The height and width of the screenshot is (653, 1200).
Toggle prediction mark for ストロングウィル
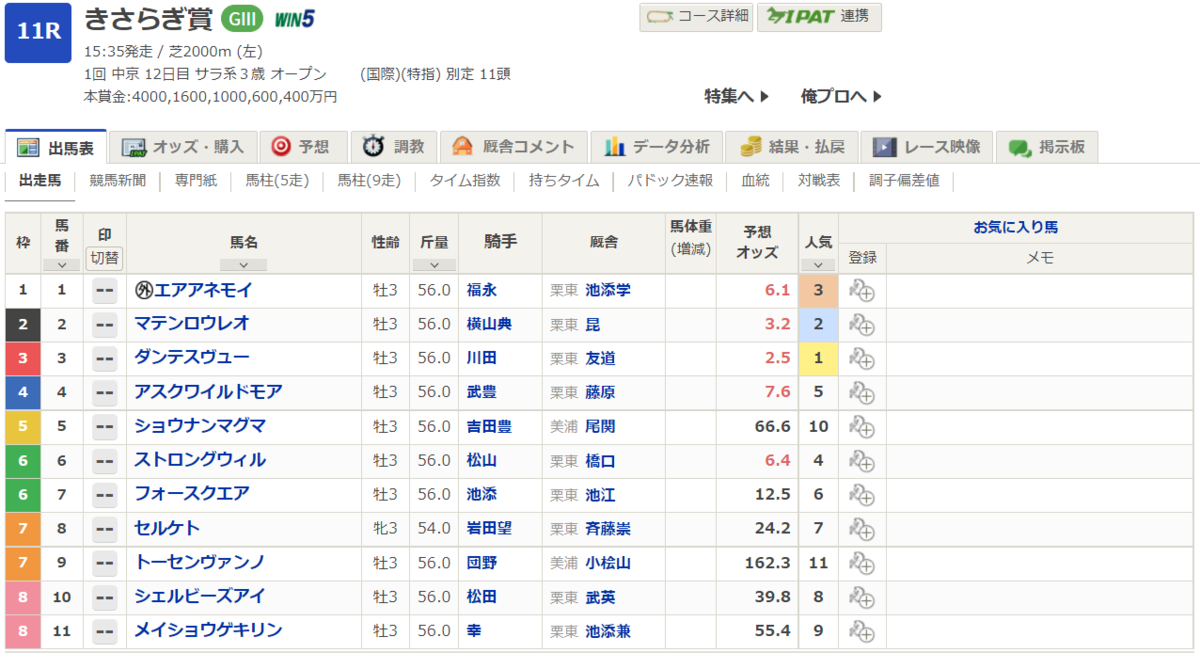coord(105,461)
